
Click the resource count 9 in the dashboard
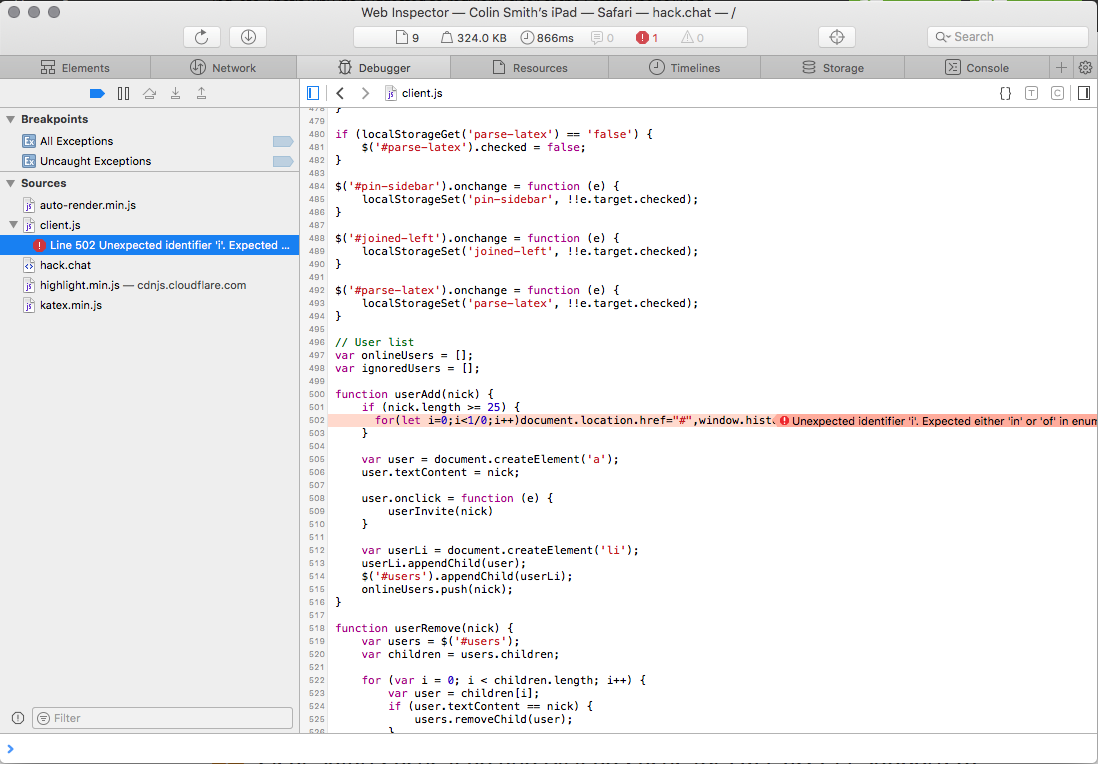pyautogui.click(x=408, y=37)
